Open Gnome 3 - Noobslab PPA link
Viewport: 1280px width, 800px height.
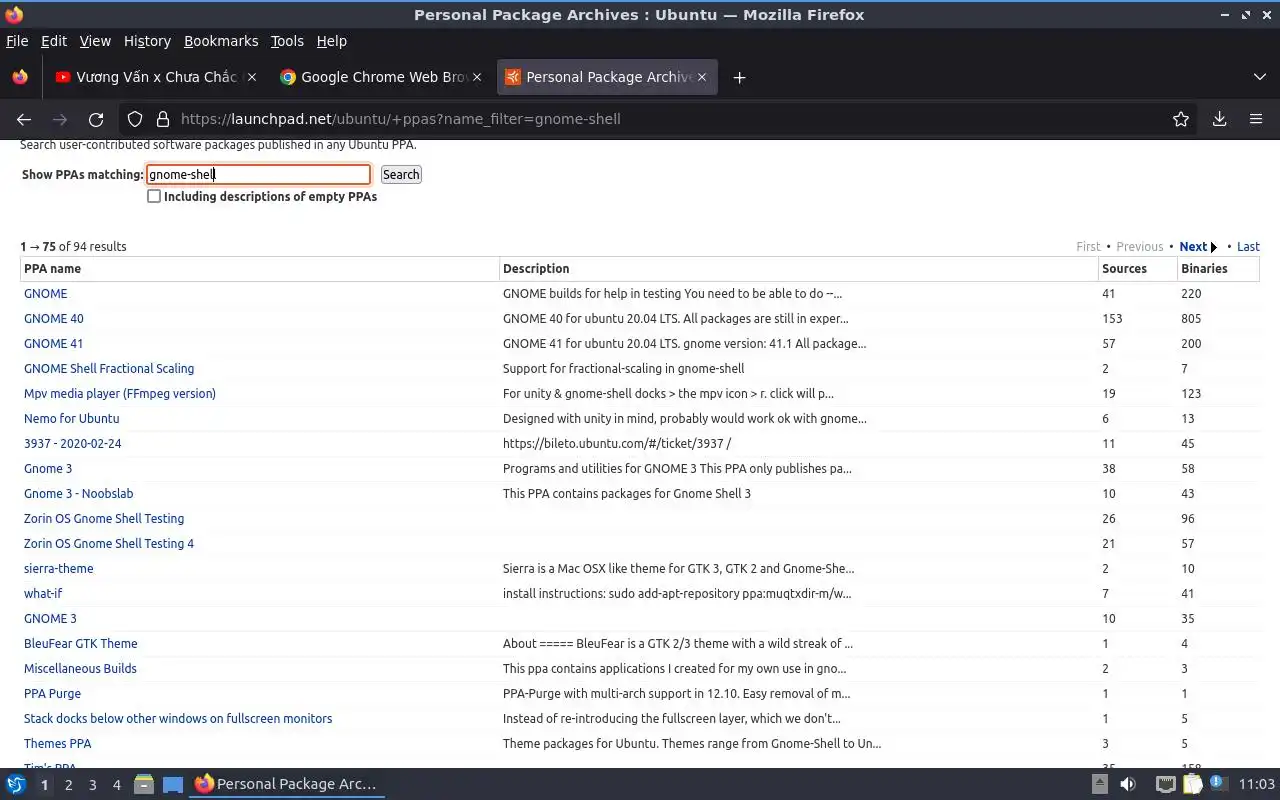tap(78, 494)
